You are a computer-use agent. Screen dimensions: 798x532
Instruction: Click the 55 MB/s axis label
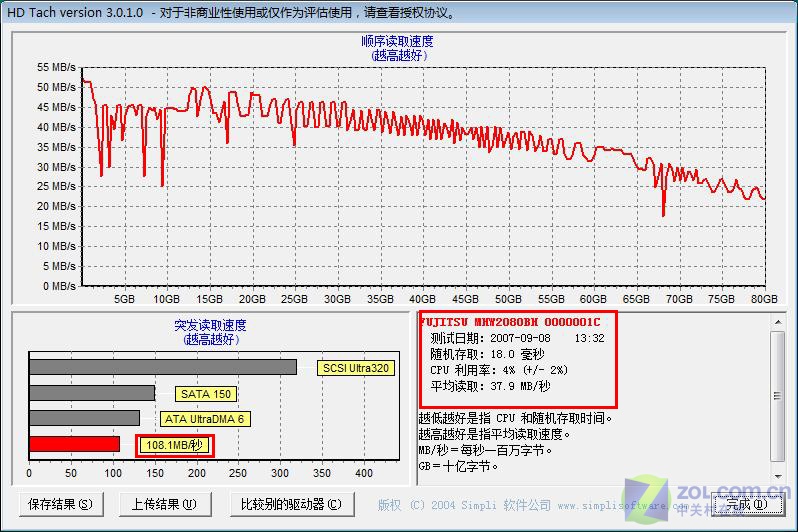pyautogui.click(x=56, y=67)
